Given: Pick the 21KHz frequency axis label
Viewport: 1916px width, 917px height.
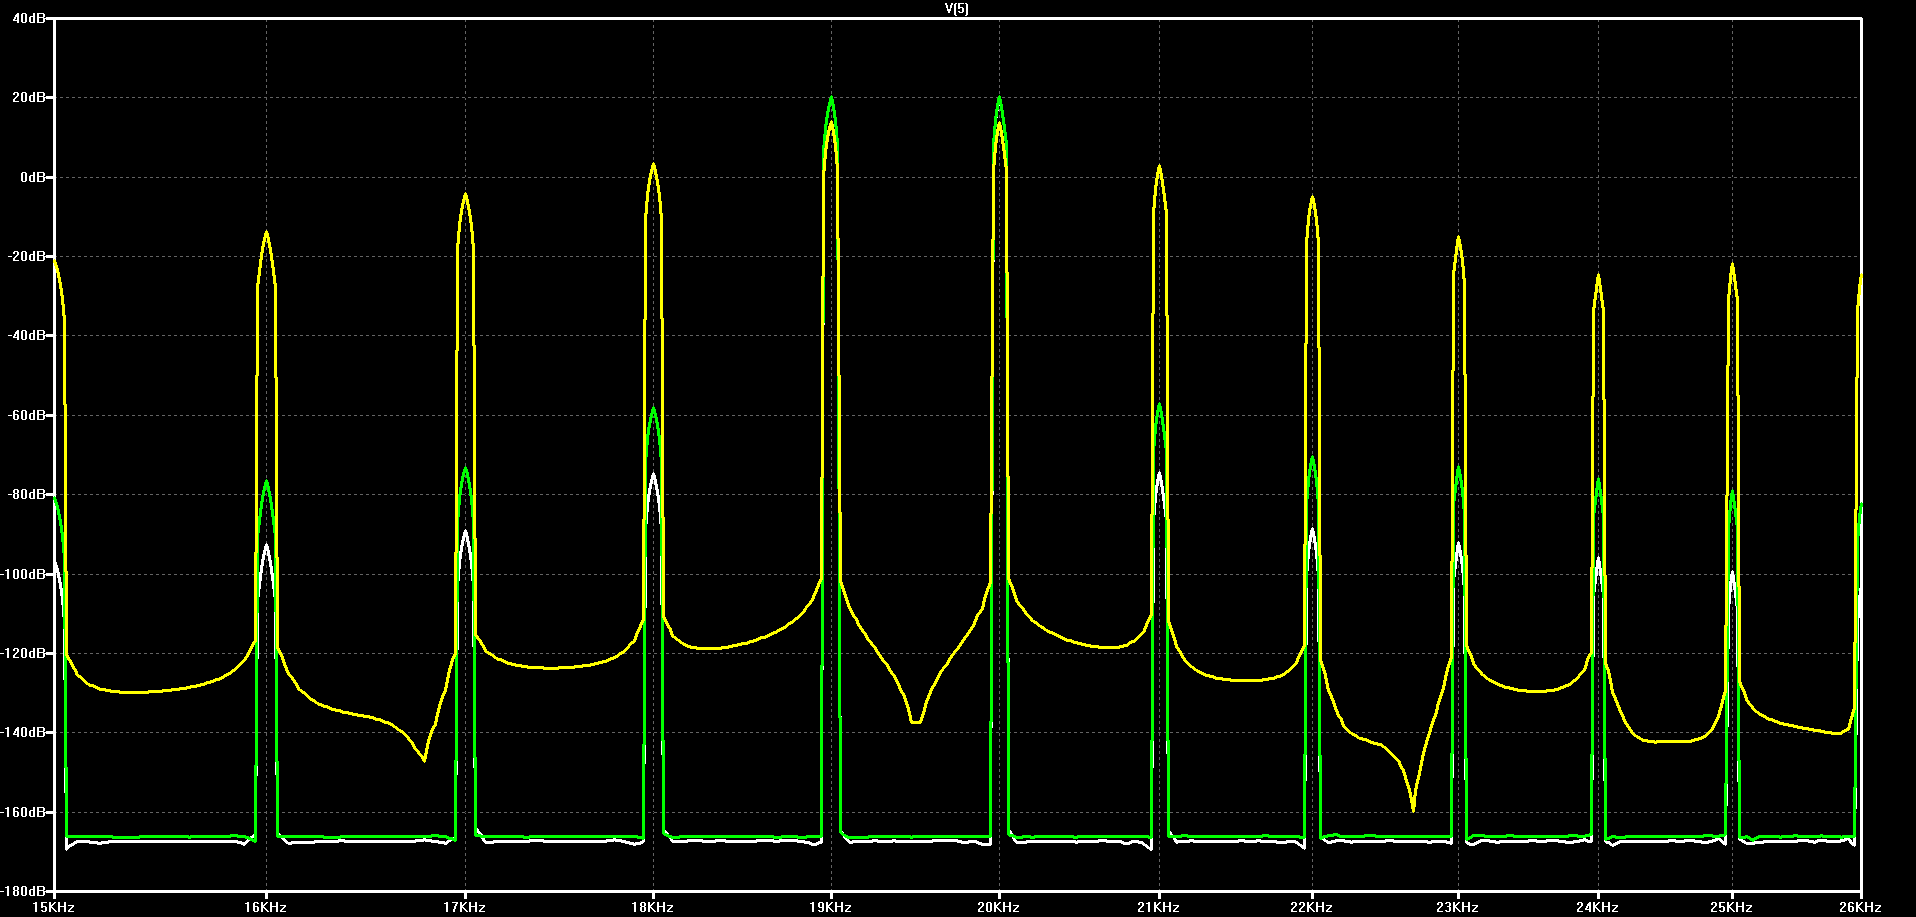Looking at the screenshot, I should (1158, 907).
